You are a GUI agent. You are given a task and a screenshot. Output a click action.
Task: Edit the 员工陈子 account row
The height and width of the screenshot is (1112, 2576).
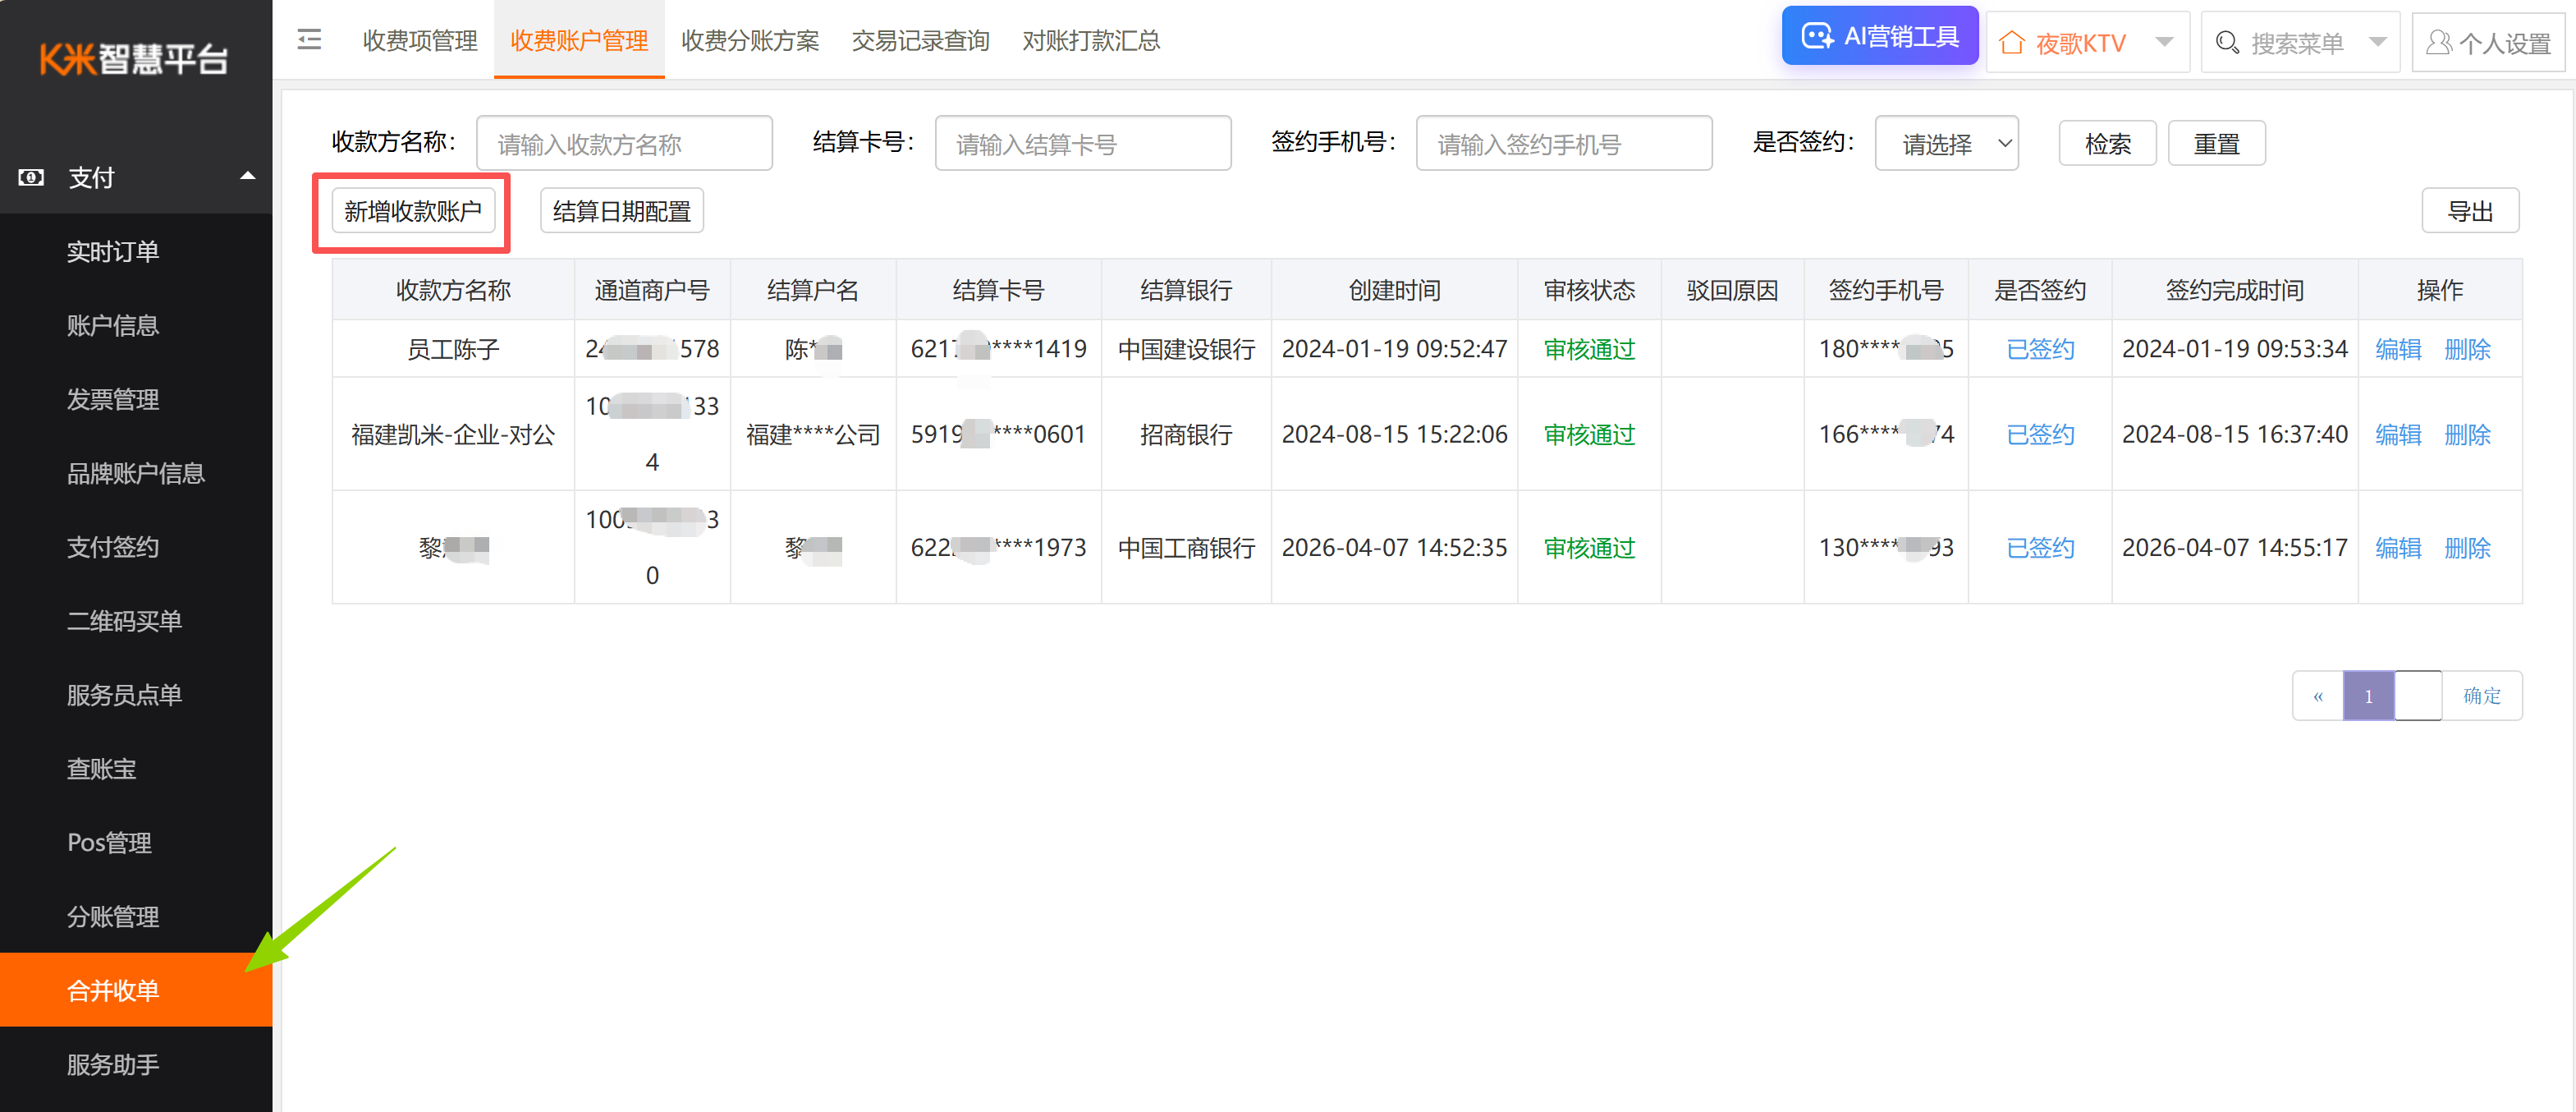point(2398,349)
